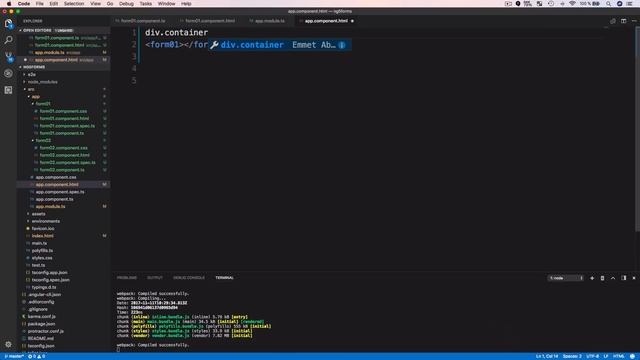Expand the environments folder
Screen dimensions: 640x360
(x=46, y=221)
